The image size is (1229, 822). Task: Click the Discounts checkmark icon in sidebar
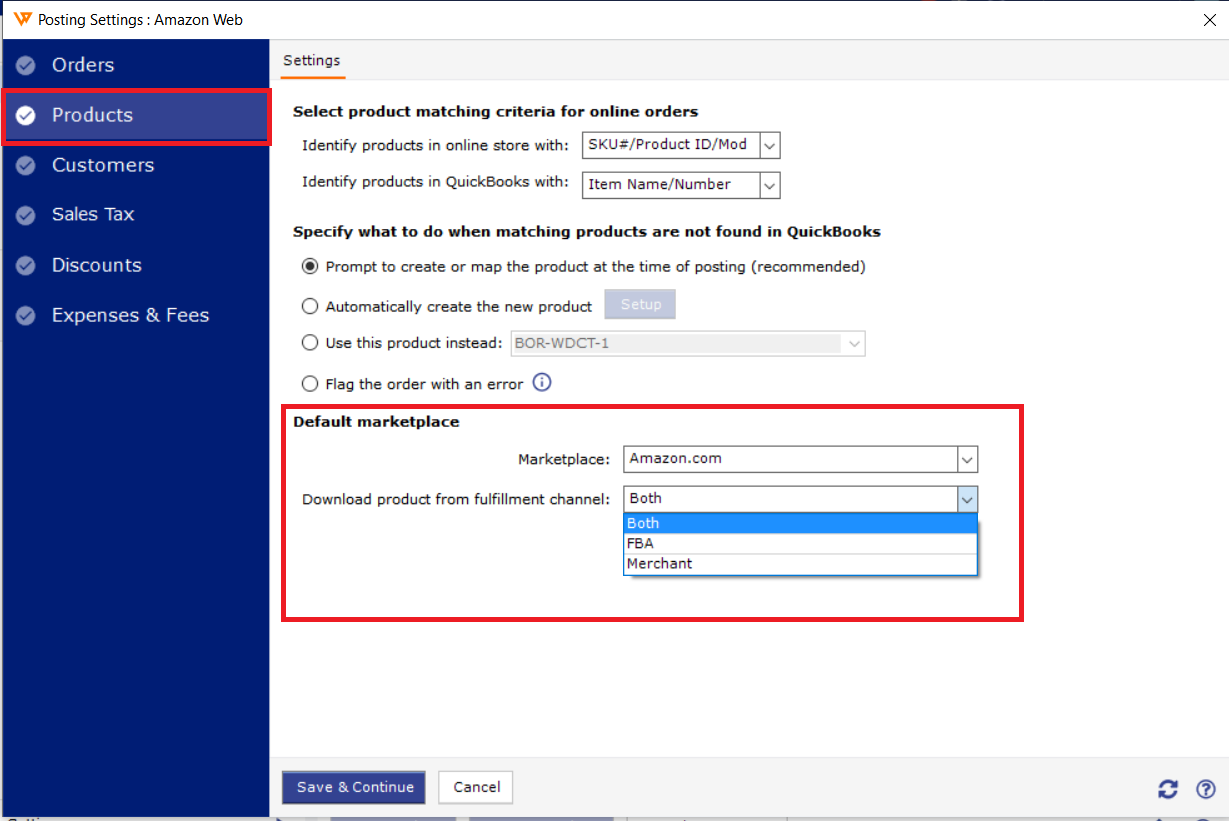point(26,266)
